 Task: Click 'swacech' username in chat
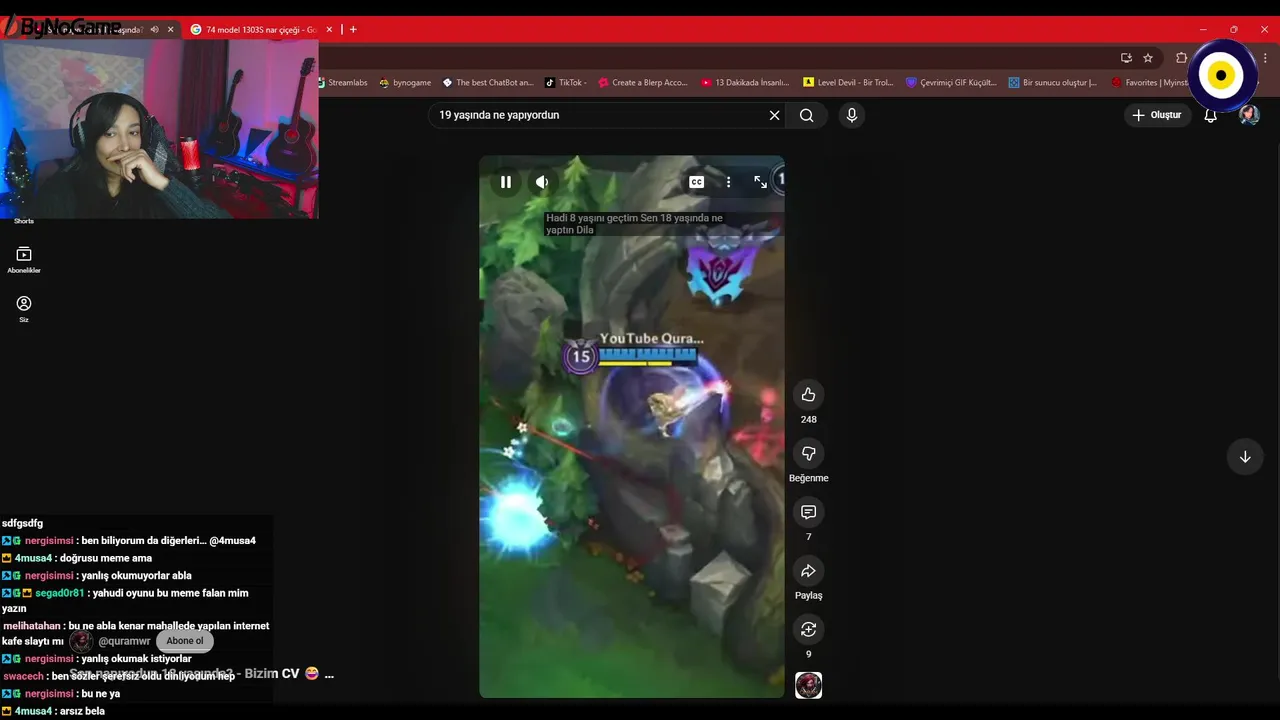tap(23, 677)
